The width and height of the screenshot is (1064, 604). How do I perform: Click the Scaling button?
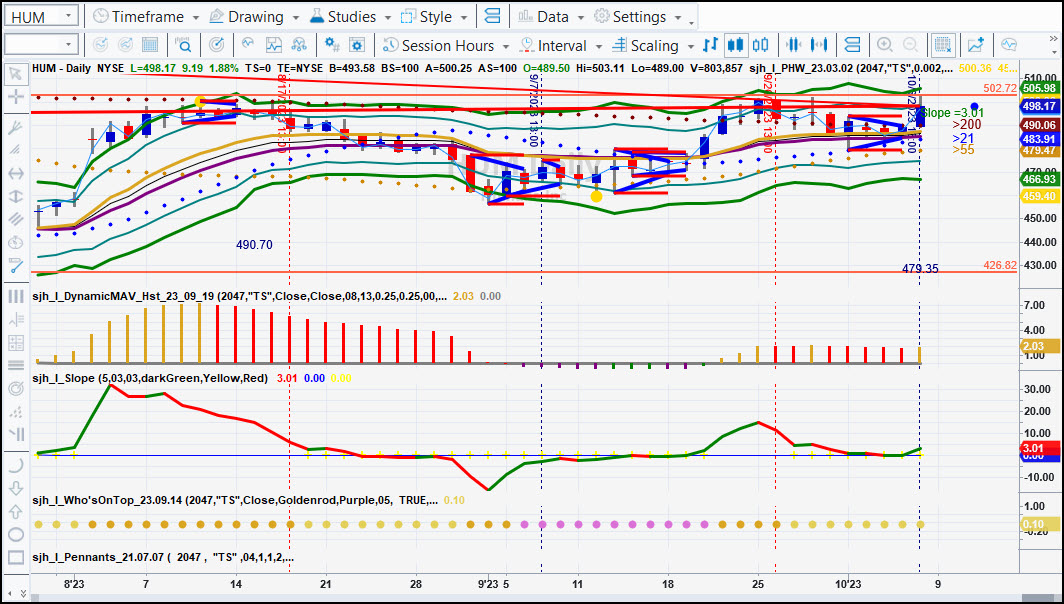coord(653,45)
